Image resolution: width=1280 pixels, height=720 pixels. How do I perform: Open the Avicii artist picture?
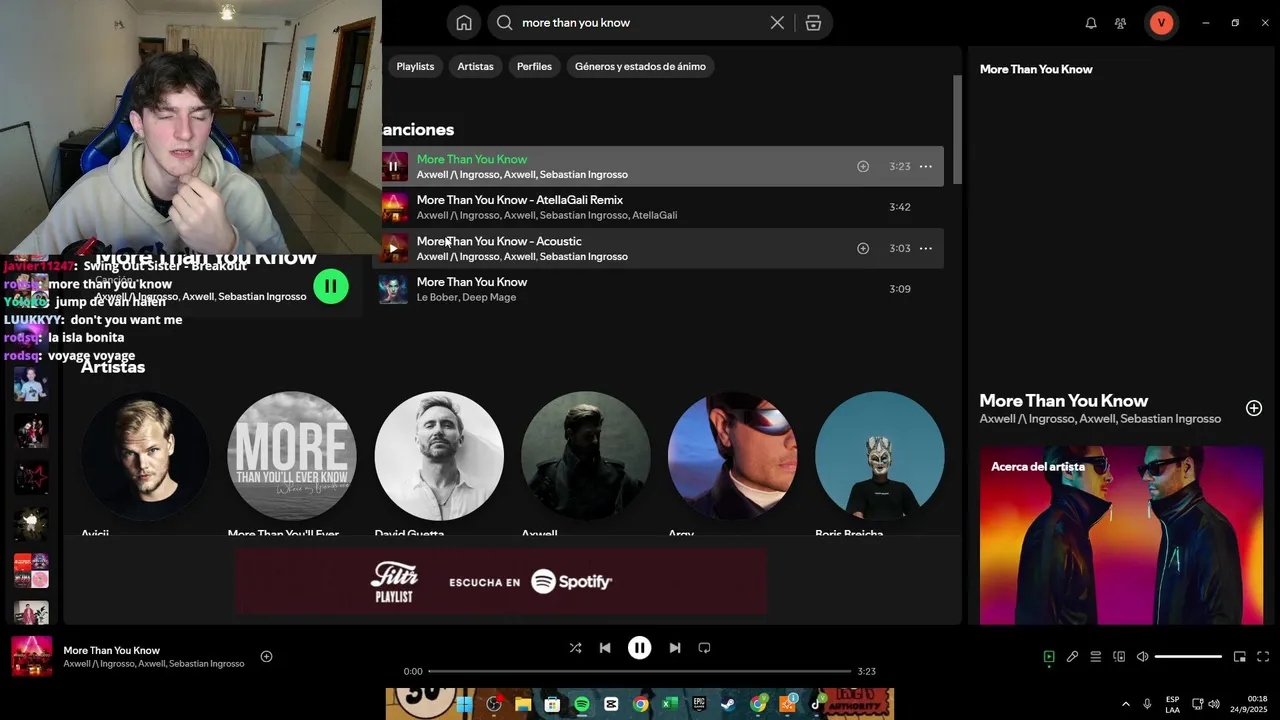(x=145, y=456)
